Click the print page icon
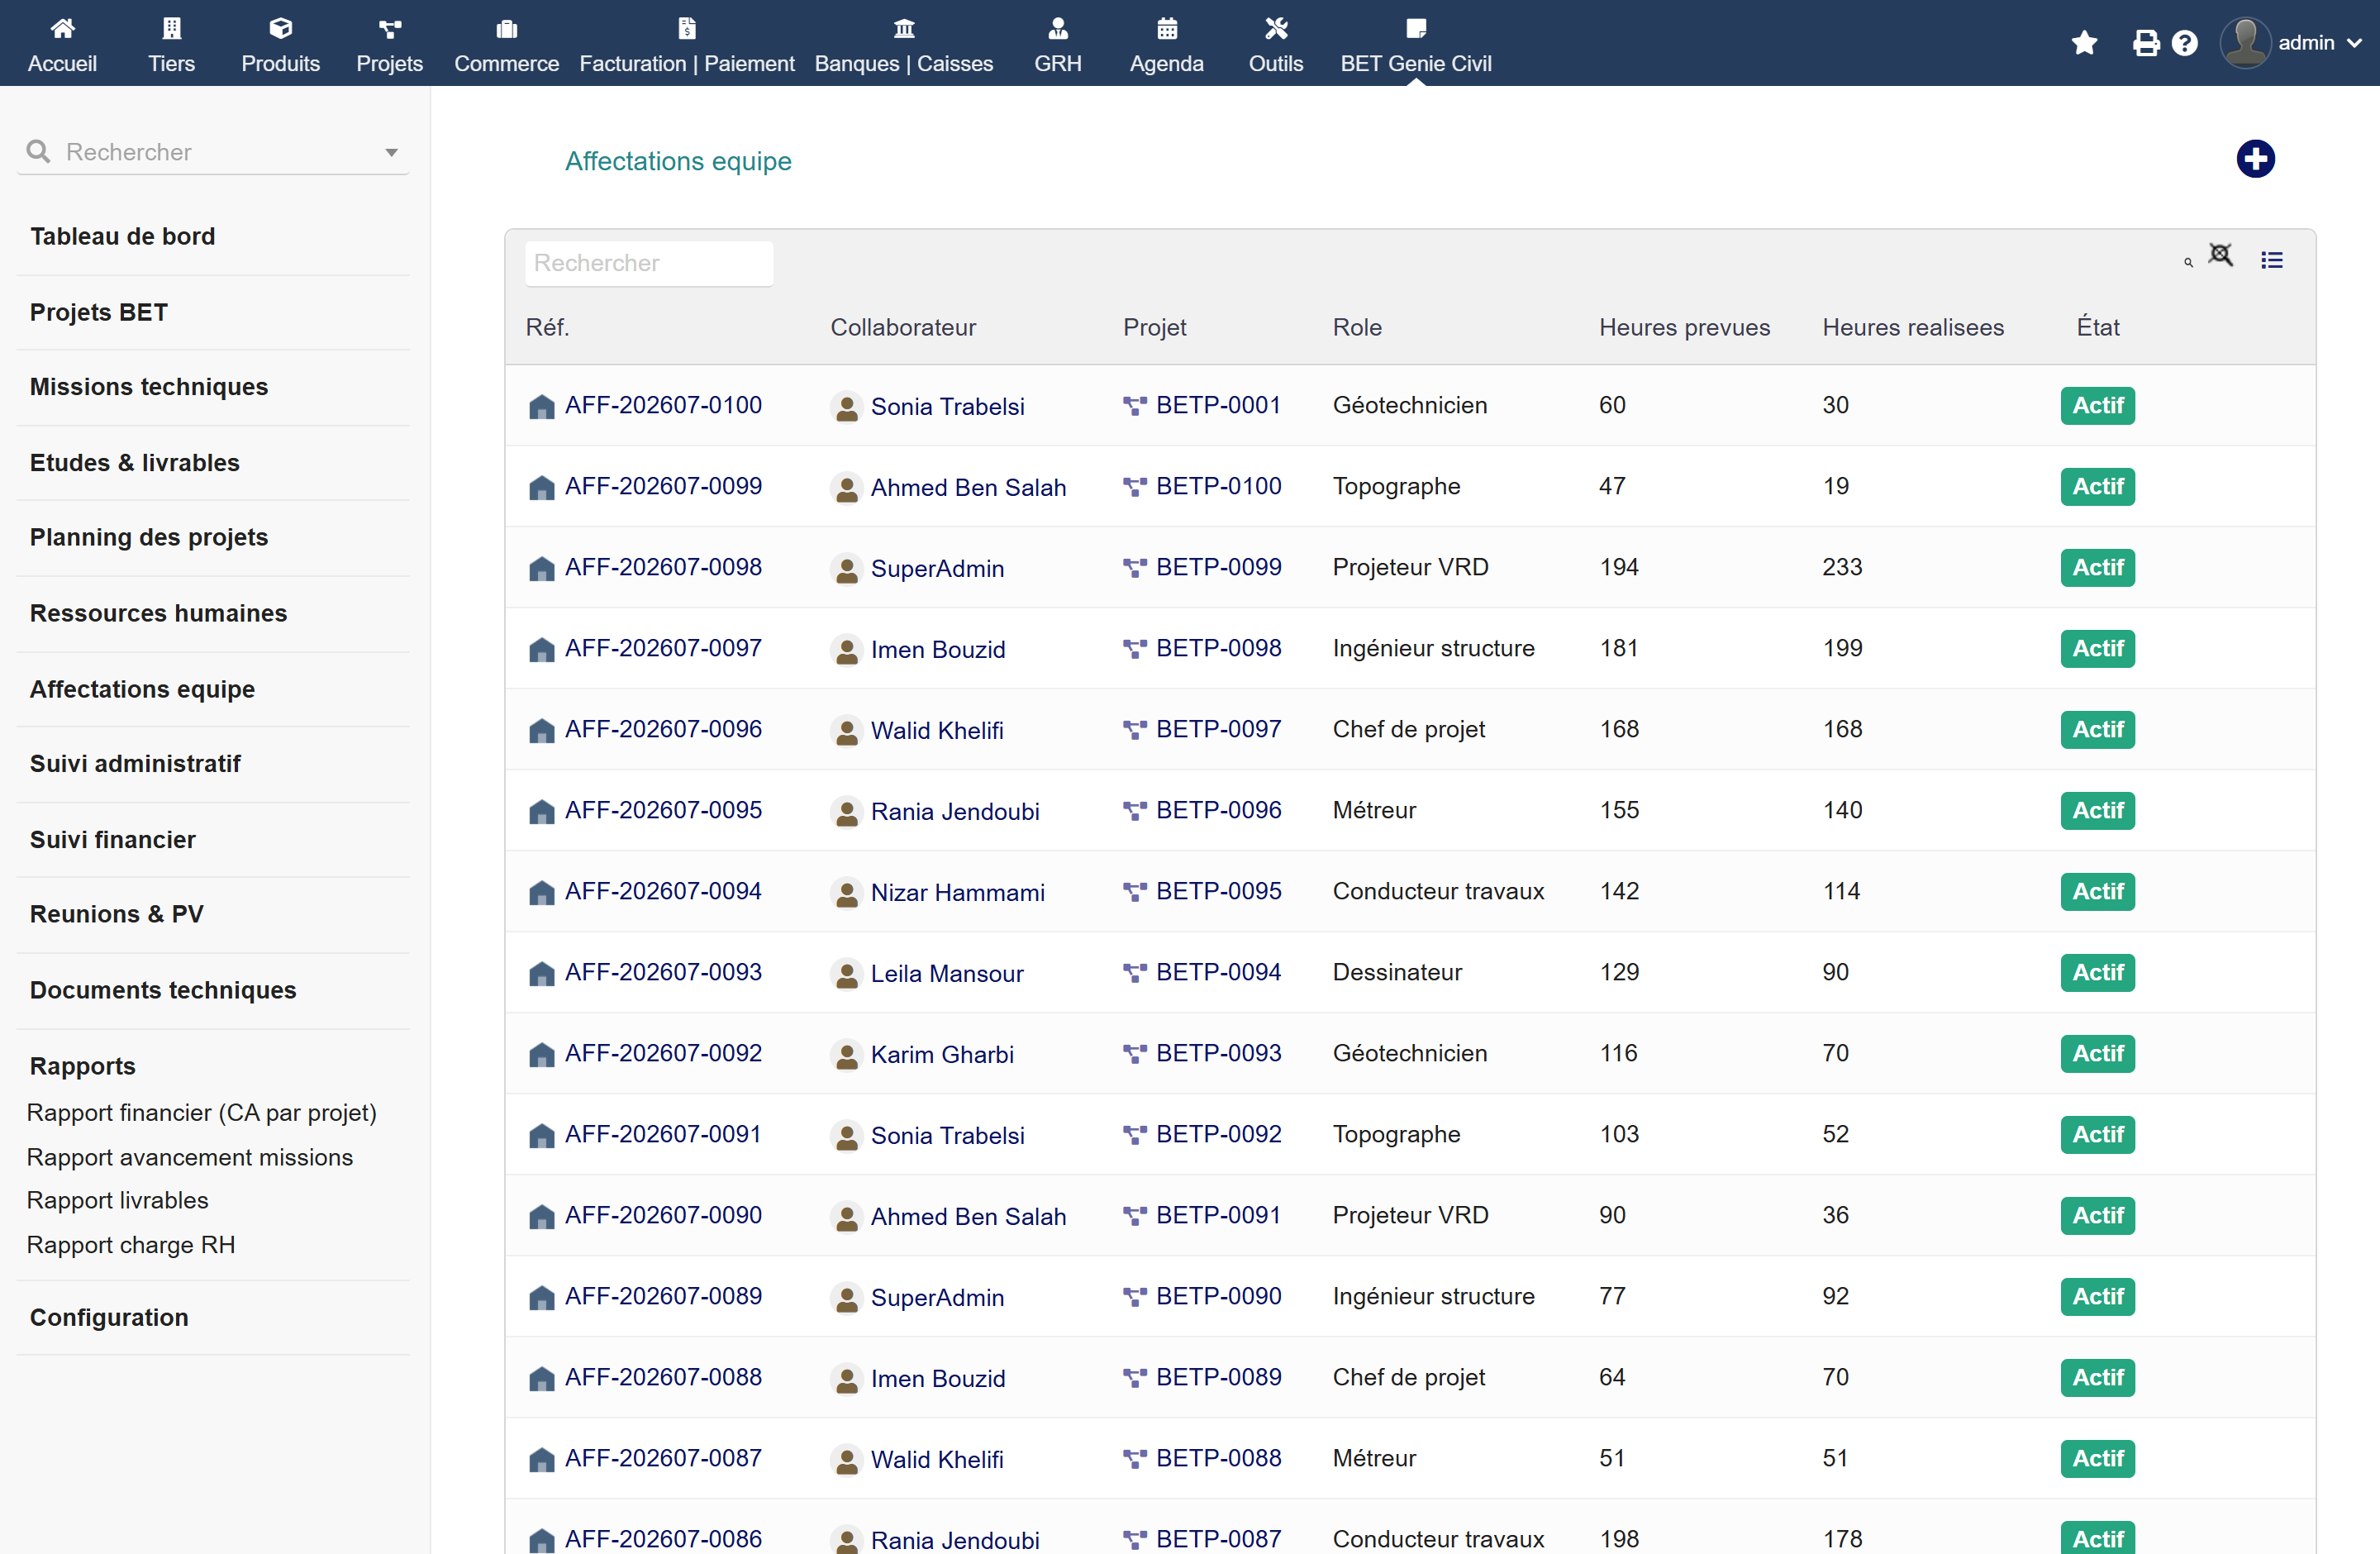This screenshot has width=2380, height=1554. click(x=2145, y=43)
